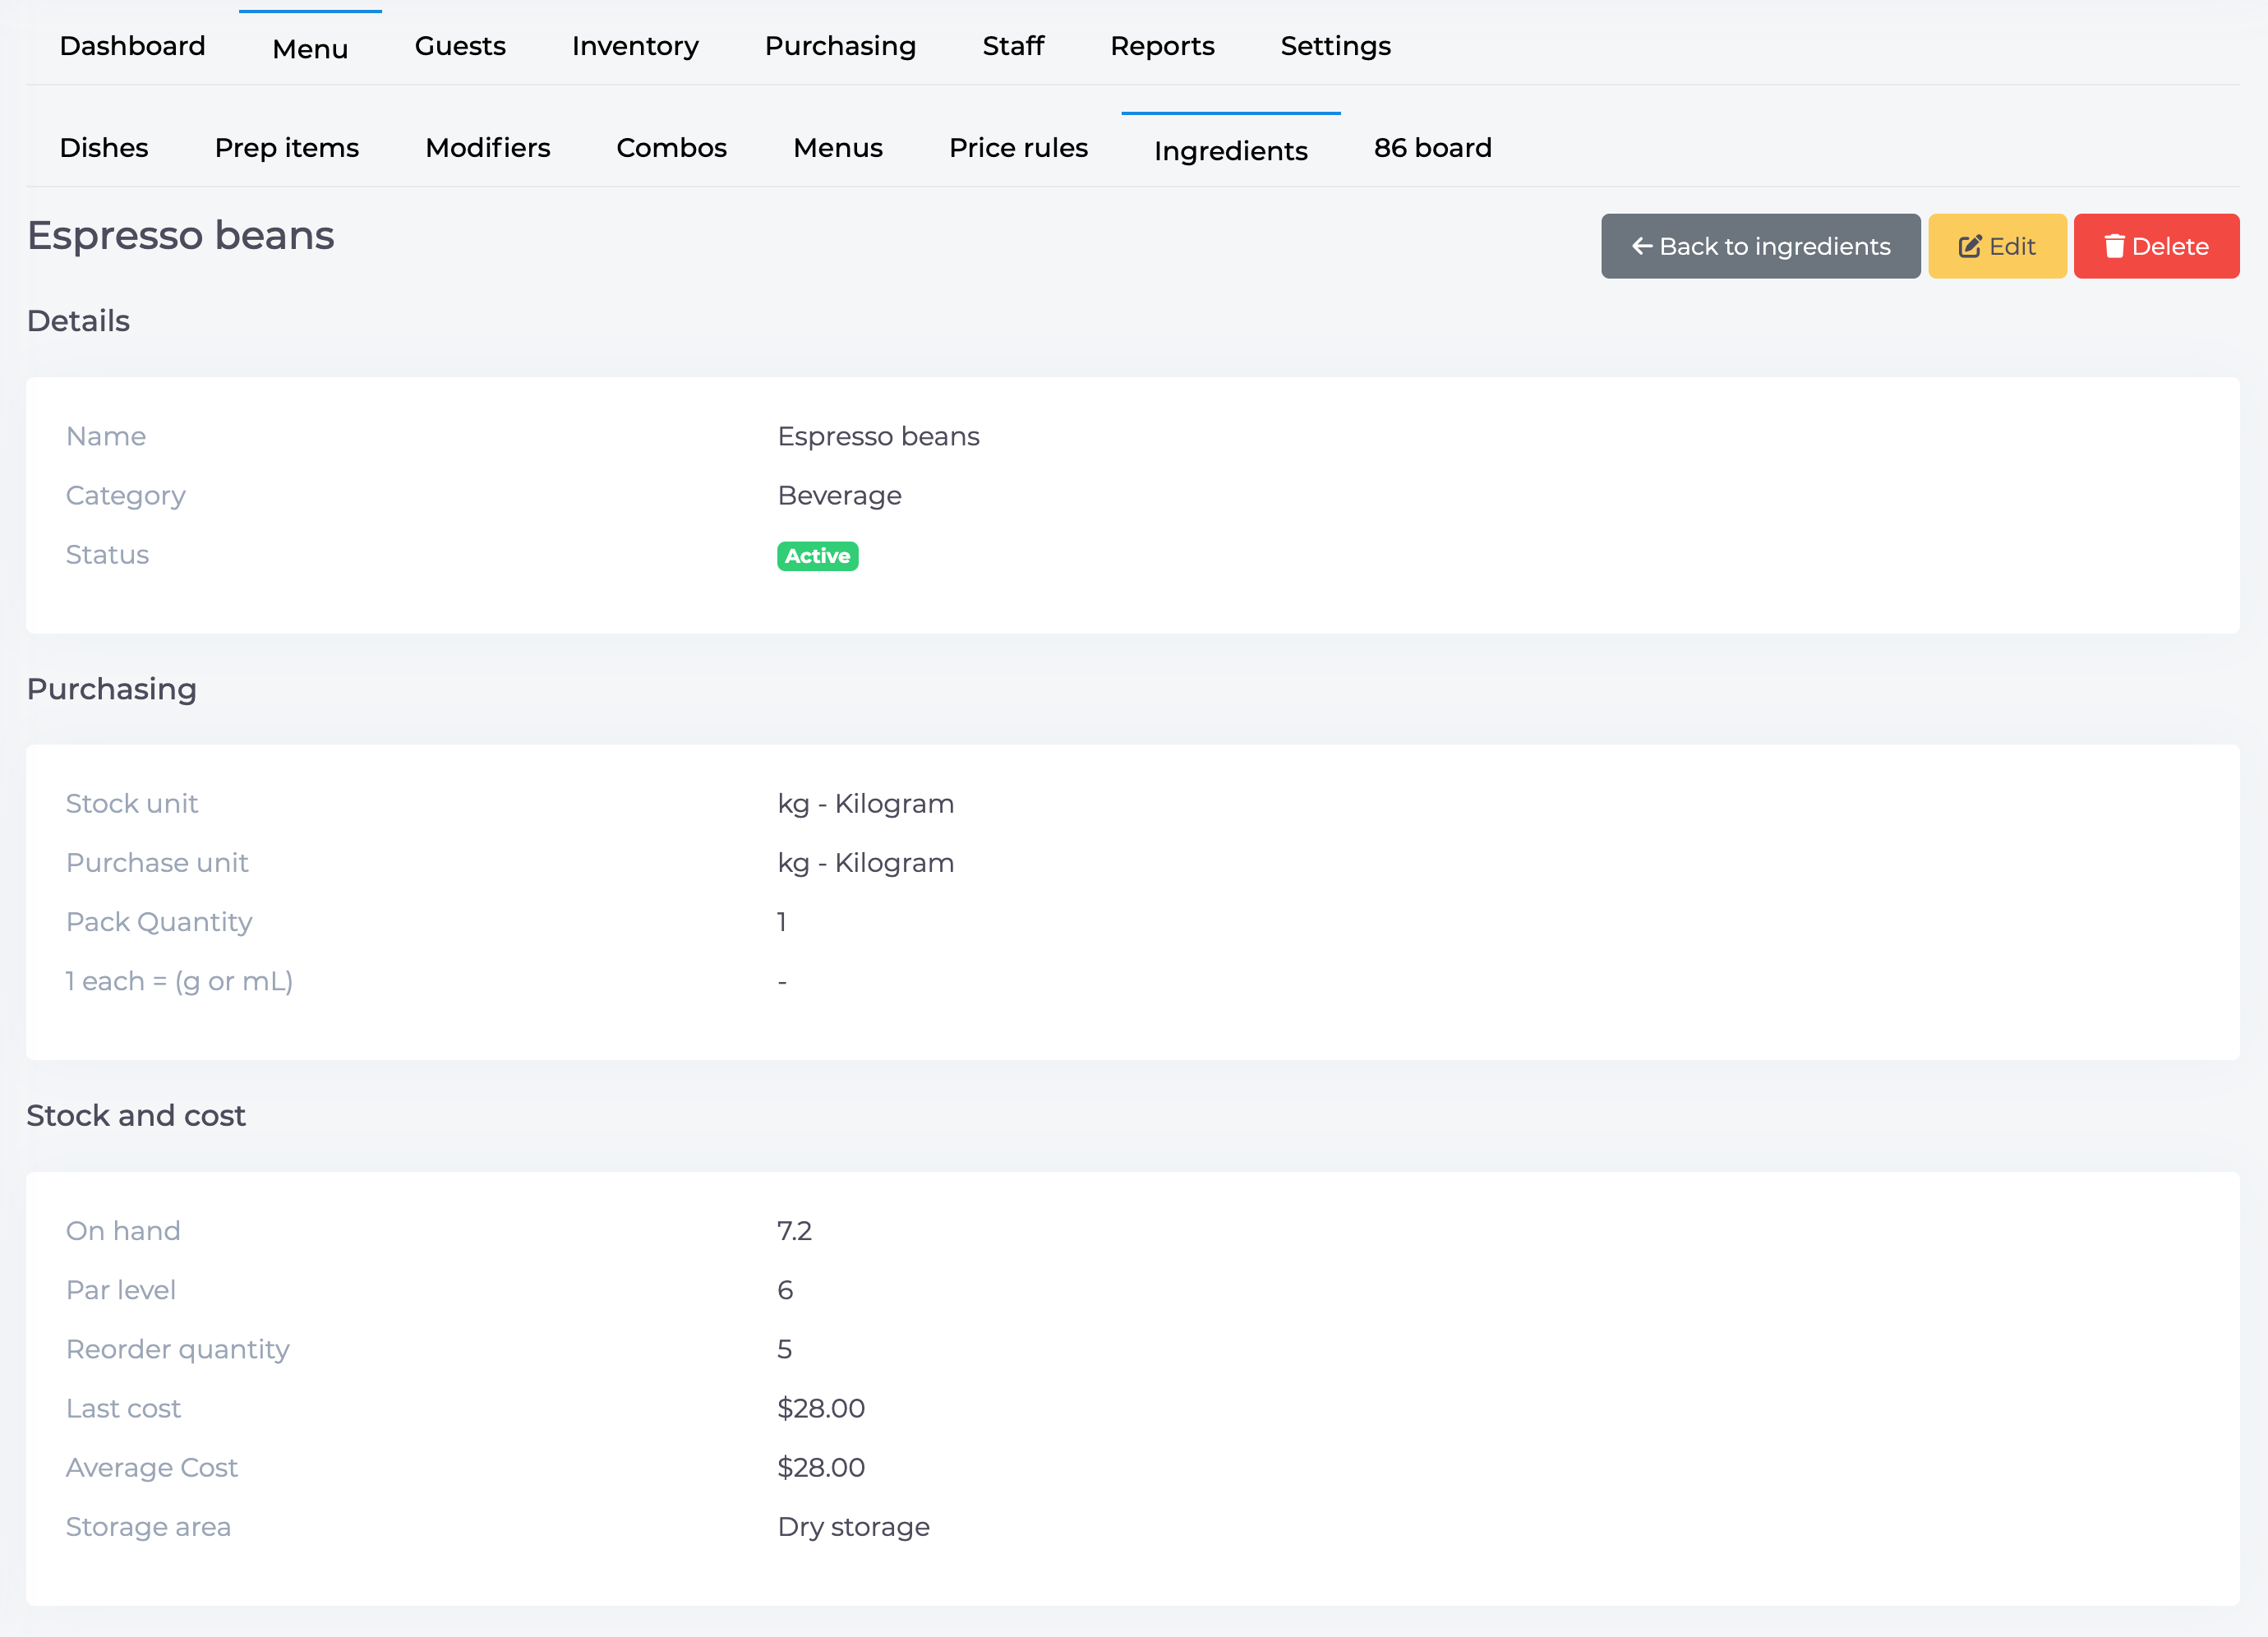Viewport: 2268px width, 1637px height.
Task: Open the 86 board sub-tab
Action: 1432,148
